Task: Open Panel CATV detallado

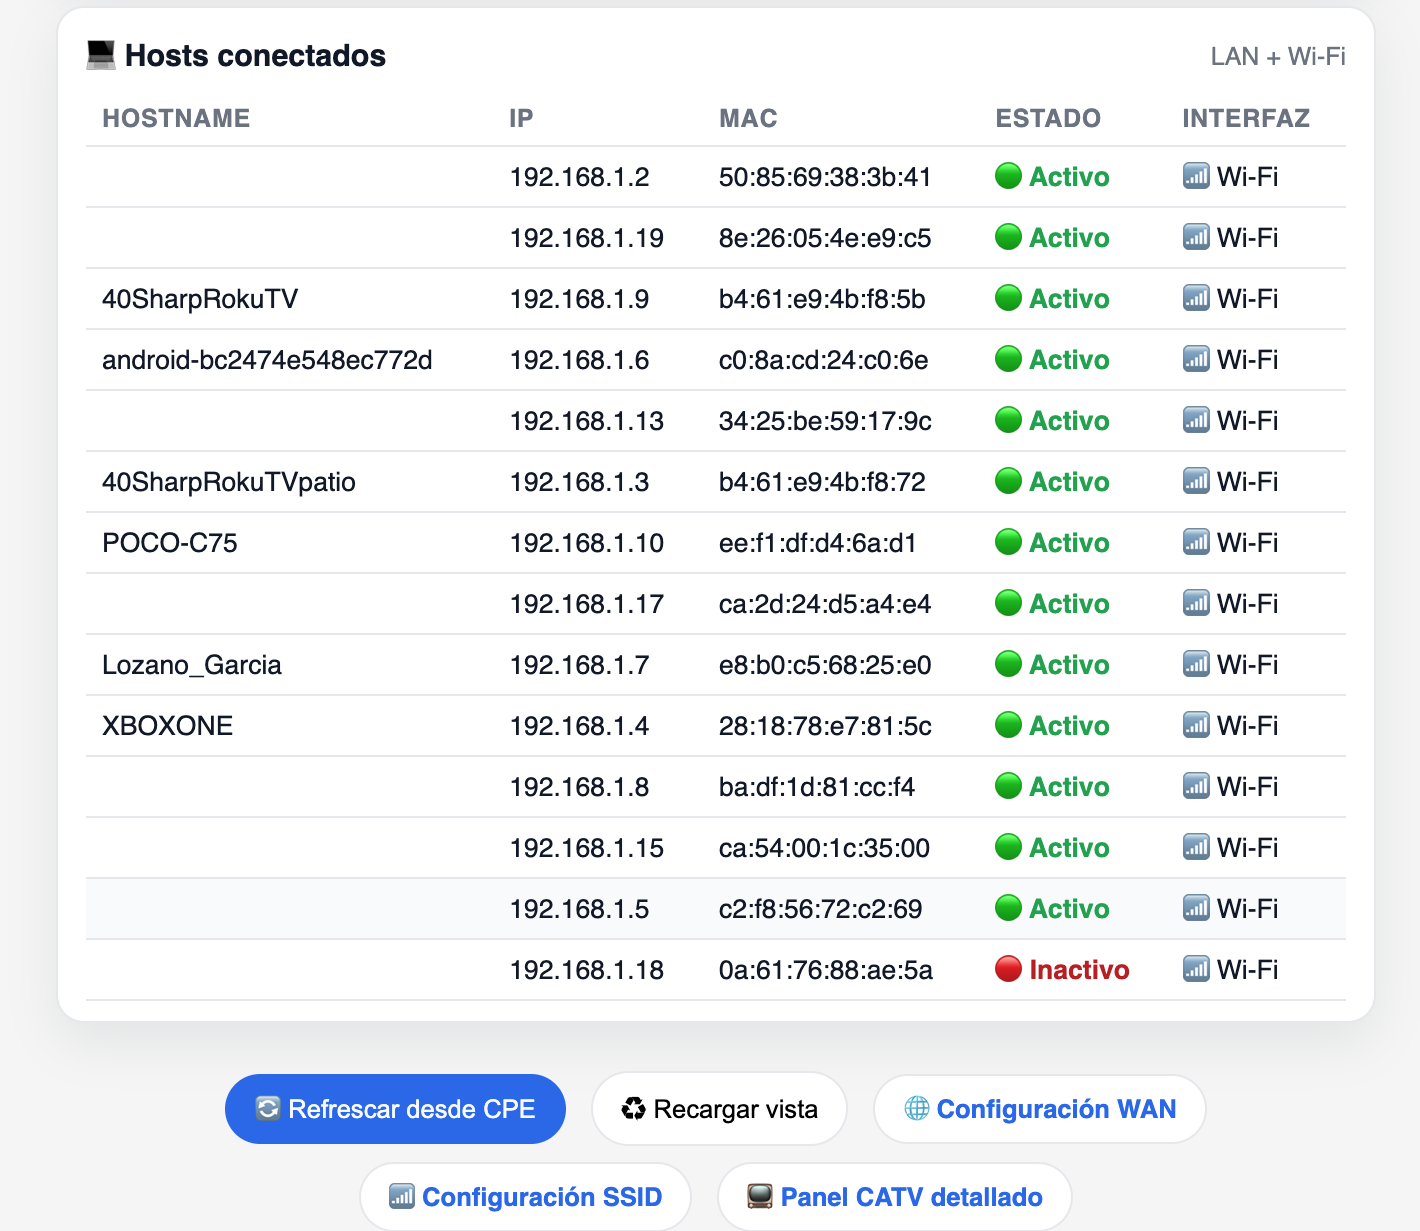Action: pyautogui.click(x=894, y=1197)
